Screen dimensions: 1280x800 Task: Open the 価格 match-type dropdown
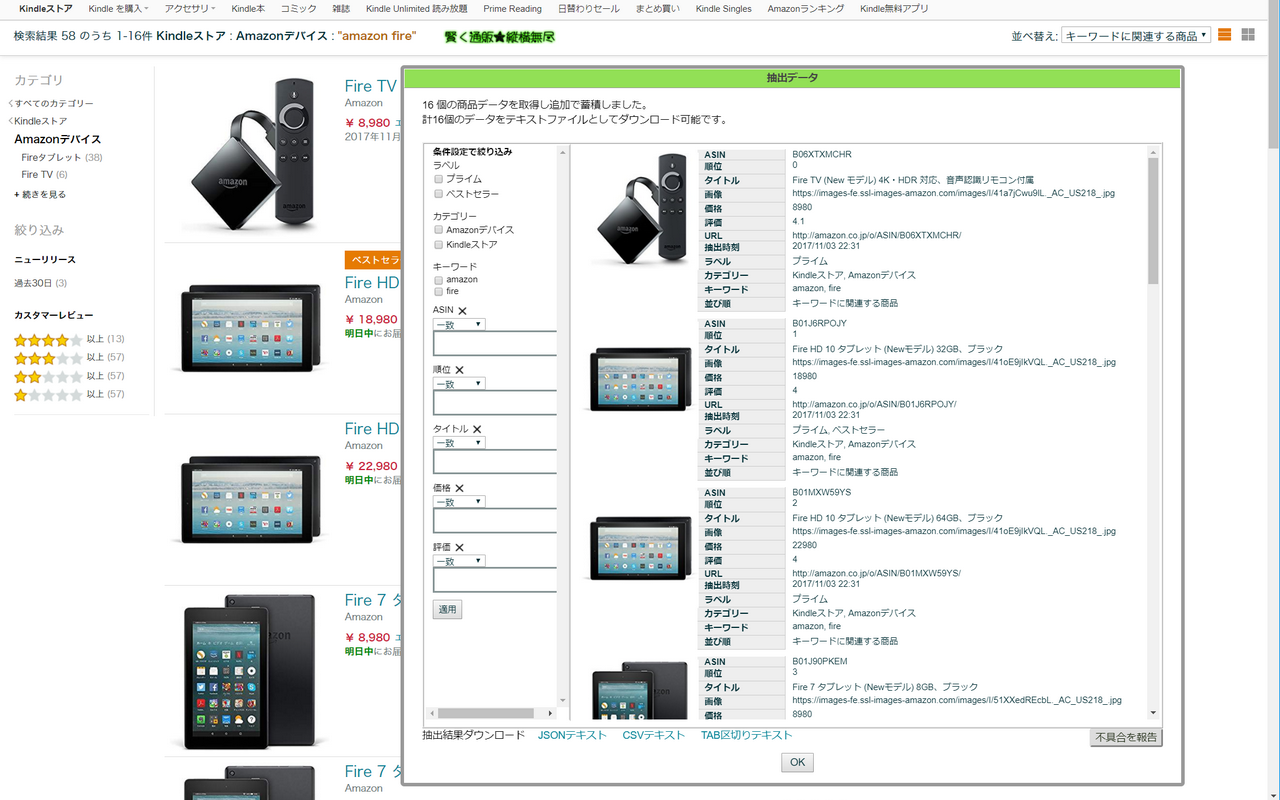(x=459, y=502)
